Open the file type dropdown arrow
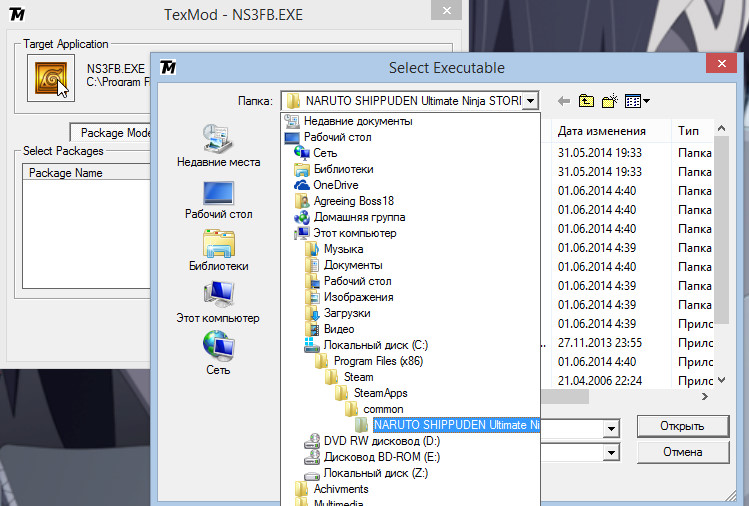The image size is (749, 506). coord(611,452)
